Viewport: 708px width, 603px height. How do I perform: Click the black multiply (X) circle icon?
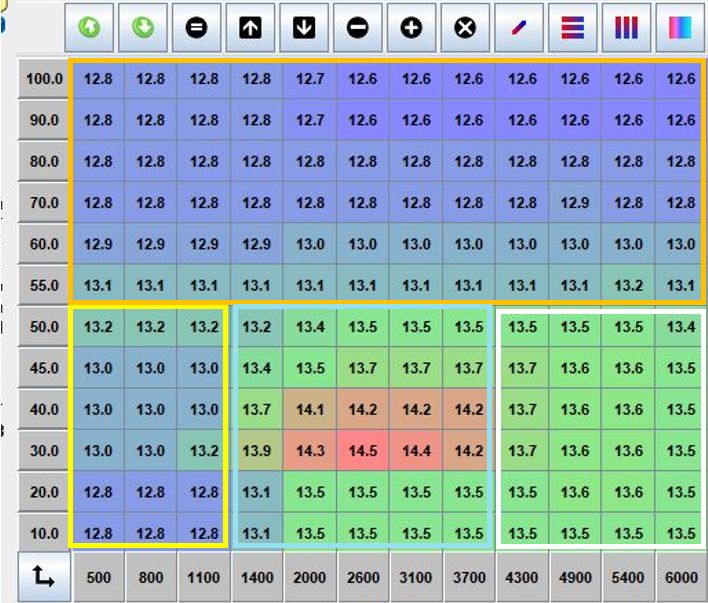(463, 28)
